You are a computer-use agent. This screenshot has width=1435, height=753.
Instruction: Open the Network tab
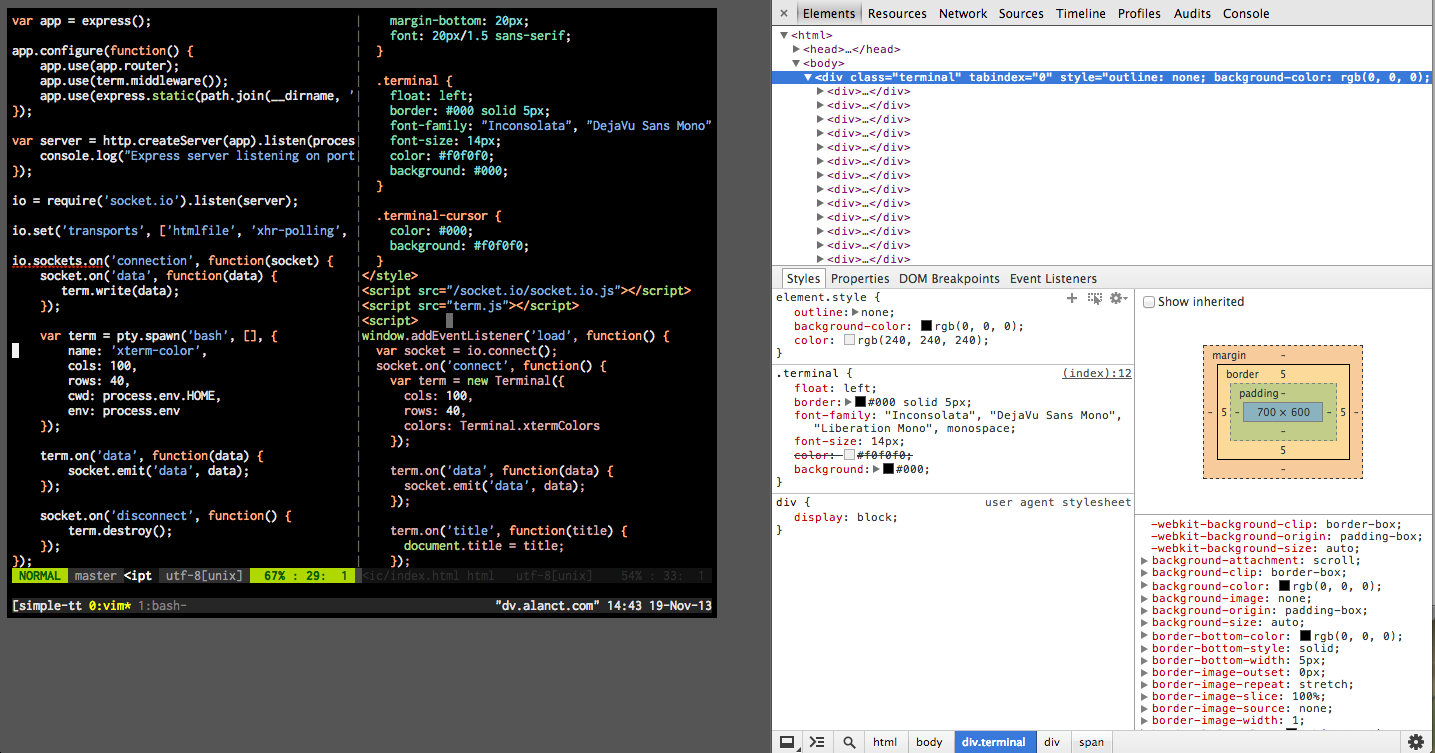pos(963,14)
